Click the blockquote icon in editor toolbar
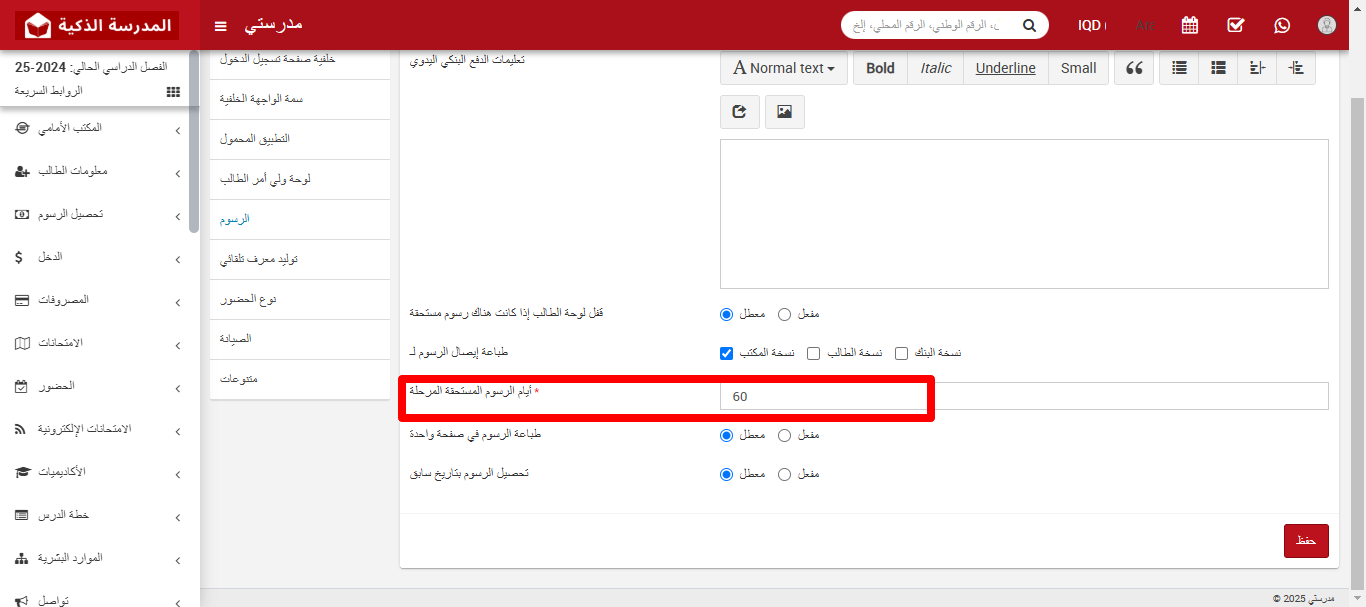This screenshot has width=1366, height=607. [x=1134, y=68]
